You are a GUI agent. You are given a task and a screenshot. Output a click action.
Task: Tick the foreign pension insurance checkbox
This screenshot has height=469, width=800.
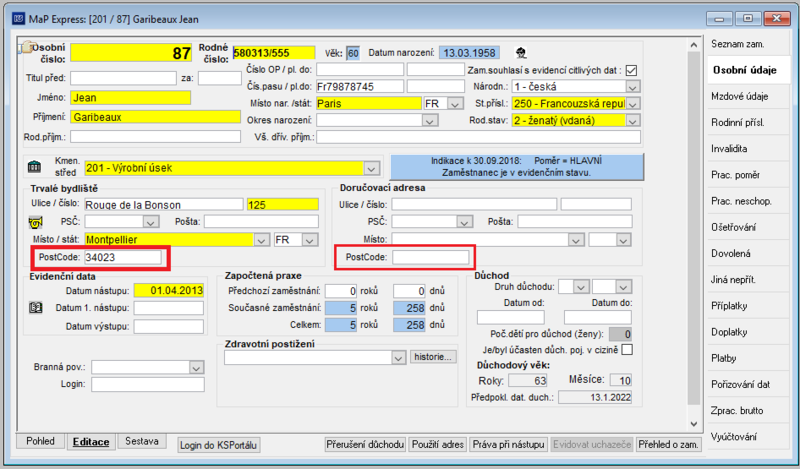(628, 350)
